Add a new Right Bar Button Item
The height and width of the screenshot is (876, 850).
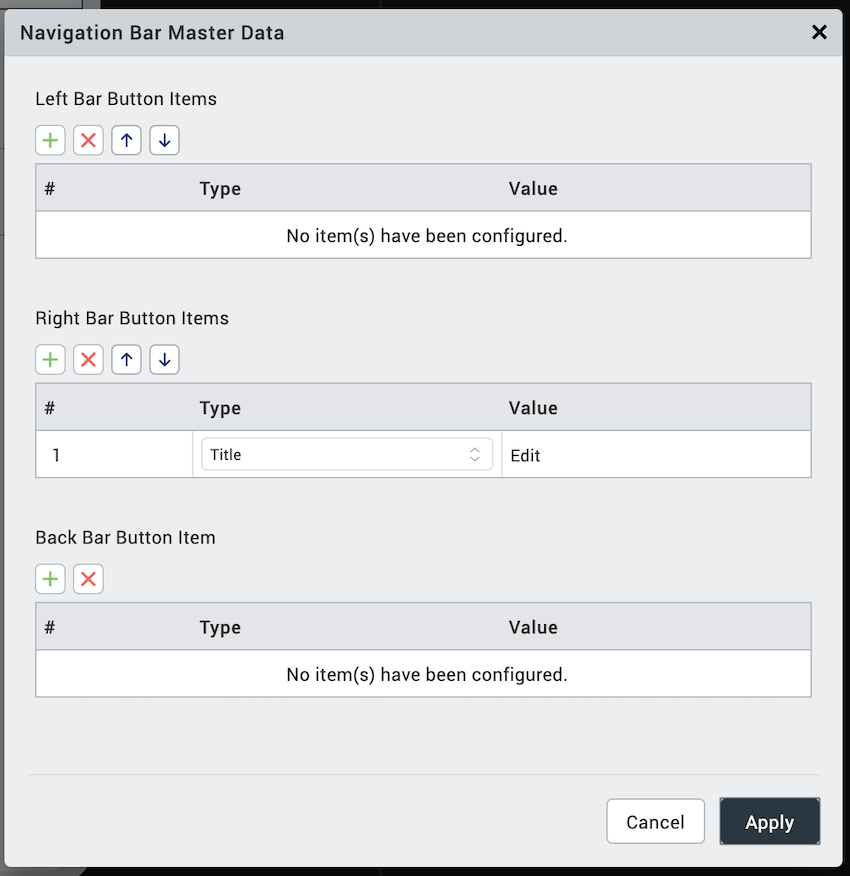50,359
